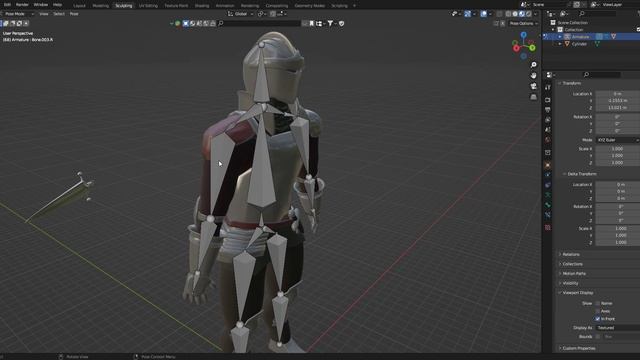Switch to material preview shading
This screenshot has height=360, width=640.
tap(522, 14)
